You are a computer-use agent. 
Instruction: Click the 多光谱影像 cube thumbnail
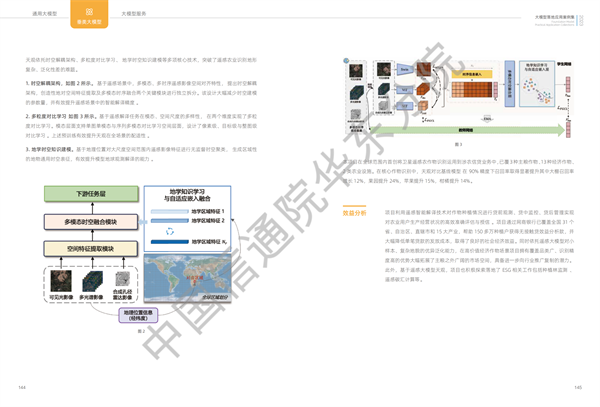click(x=92, y=282)
